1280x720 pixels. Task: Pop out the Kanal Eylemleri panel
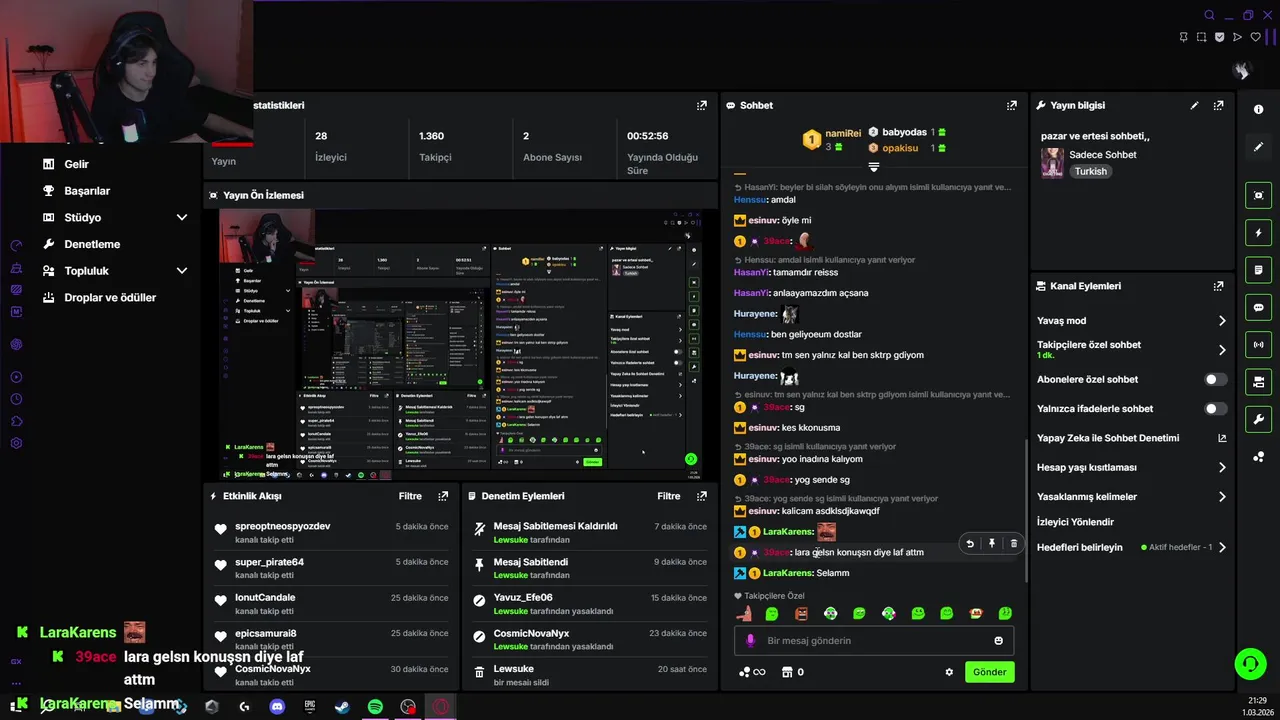coord(1218,286)
